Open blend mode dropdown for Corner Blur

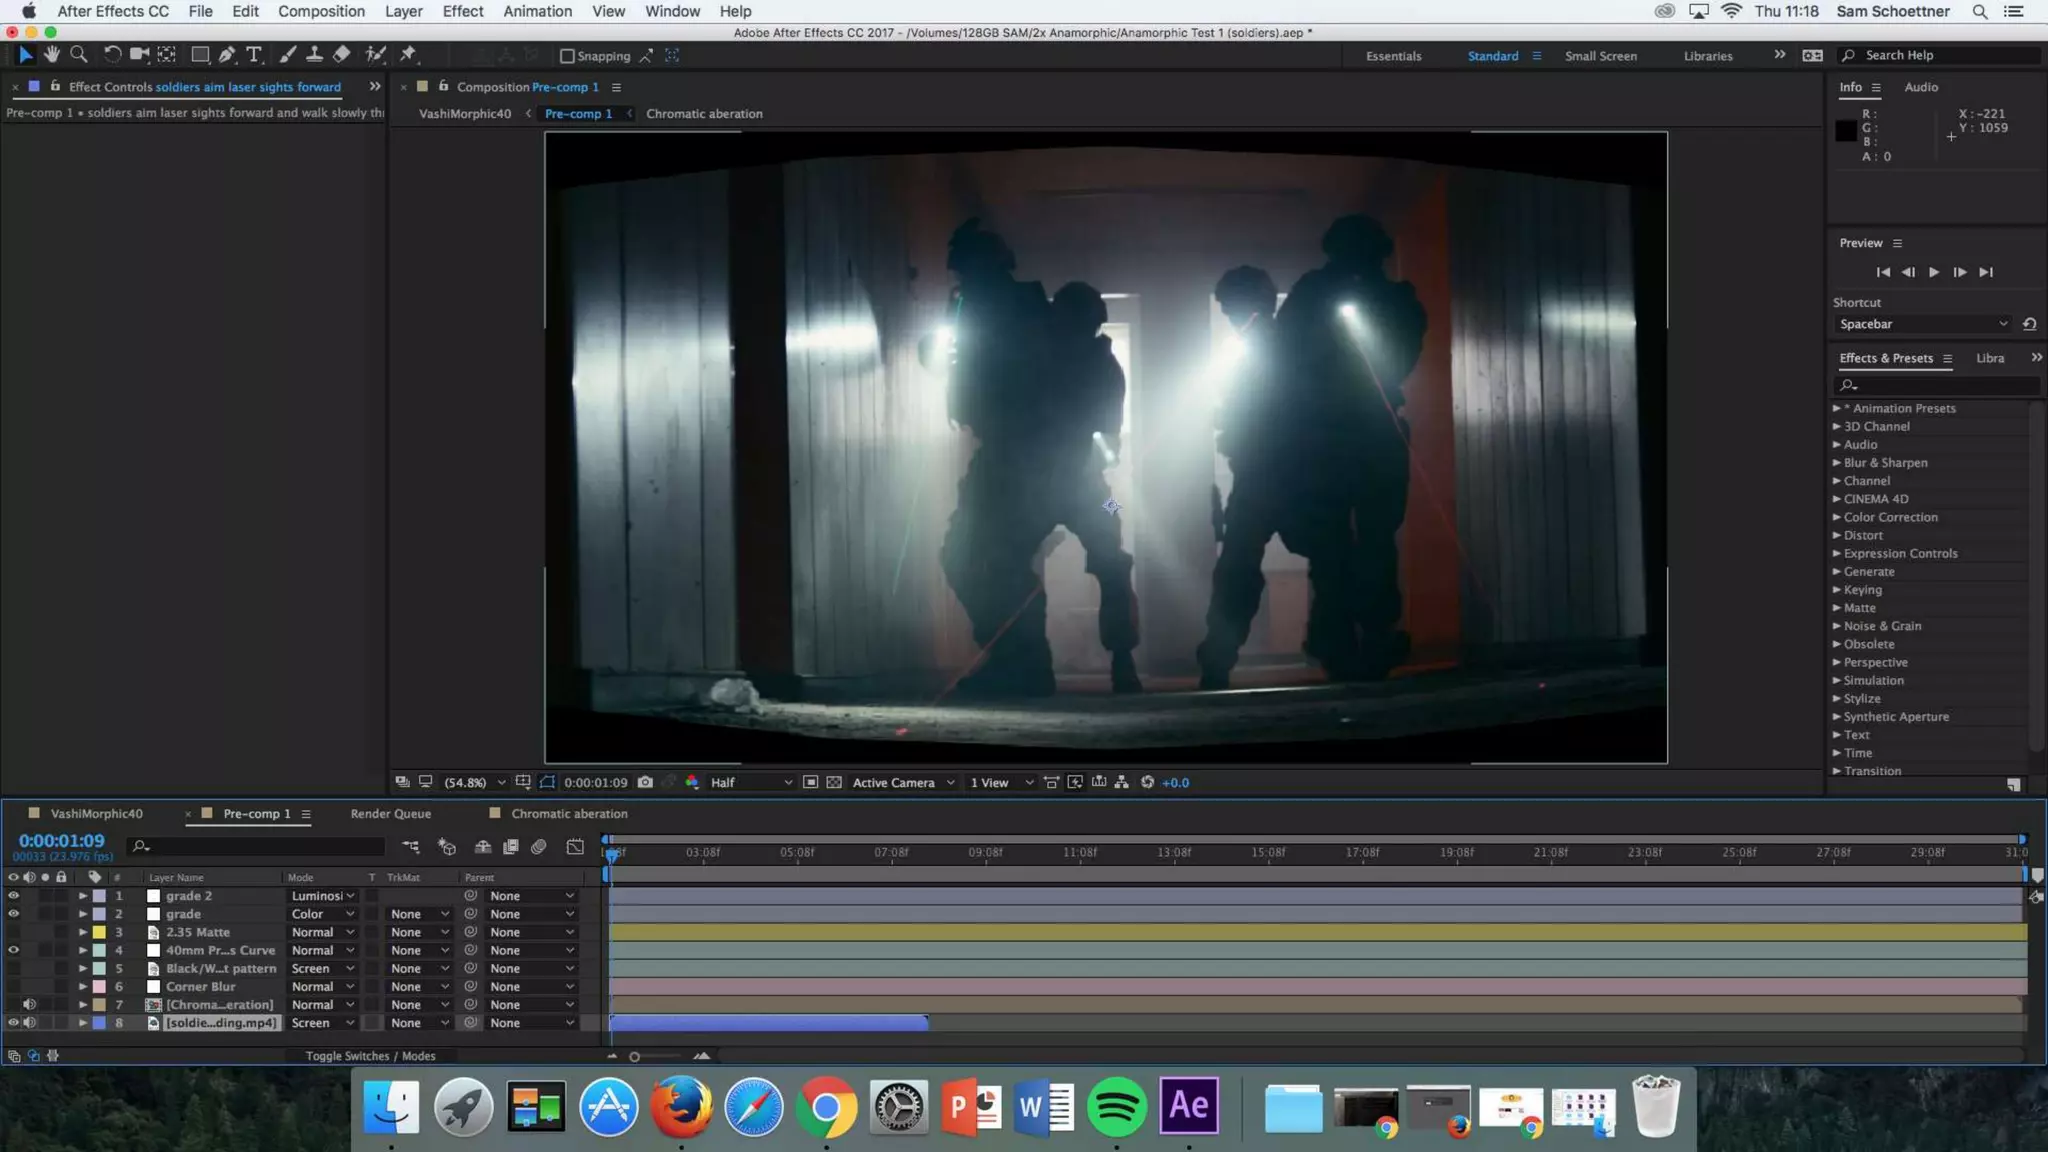click(322, 986)
